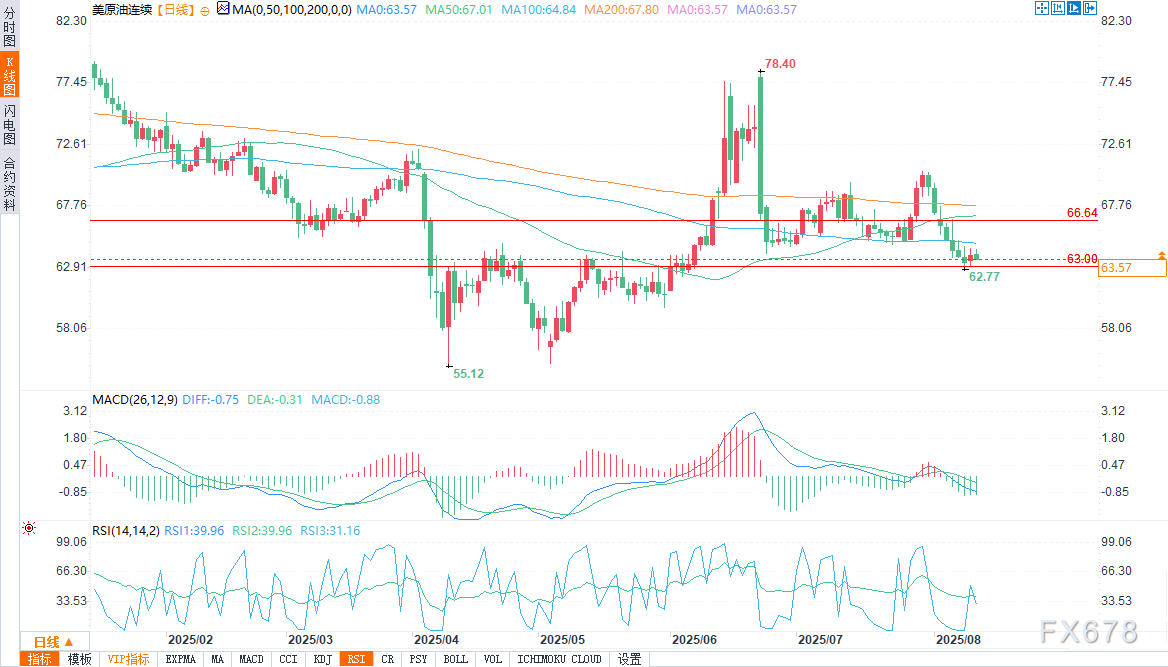Select the KDJ indicator tab
This screenshot has width=1168, height=667.
click(x=322, y=659)
